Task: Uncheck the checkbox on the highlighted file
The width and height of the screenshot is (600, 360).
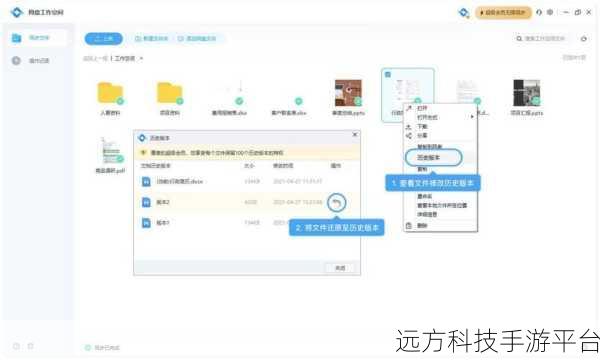Action: click(x=388, y=74)
